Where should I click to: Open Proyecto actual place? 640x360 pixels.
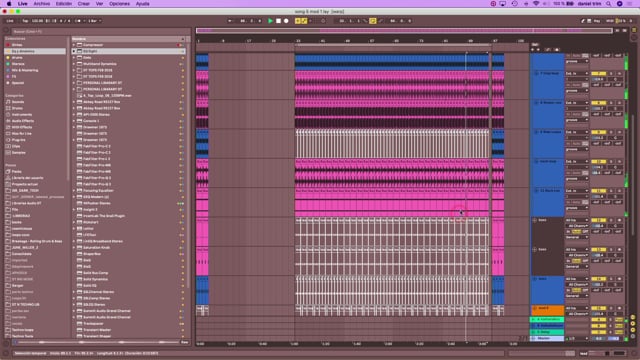pyautogui.click(x=24, y=184)
